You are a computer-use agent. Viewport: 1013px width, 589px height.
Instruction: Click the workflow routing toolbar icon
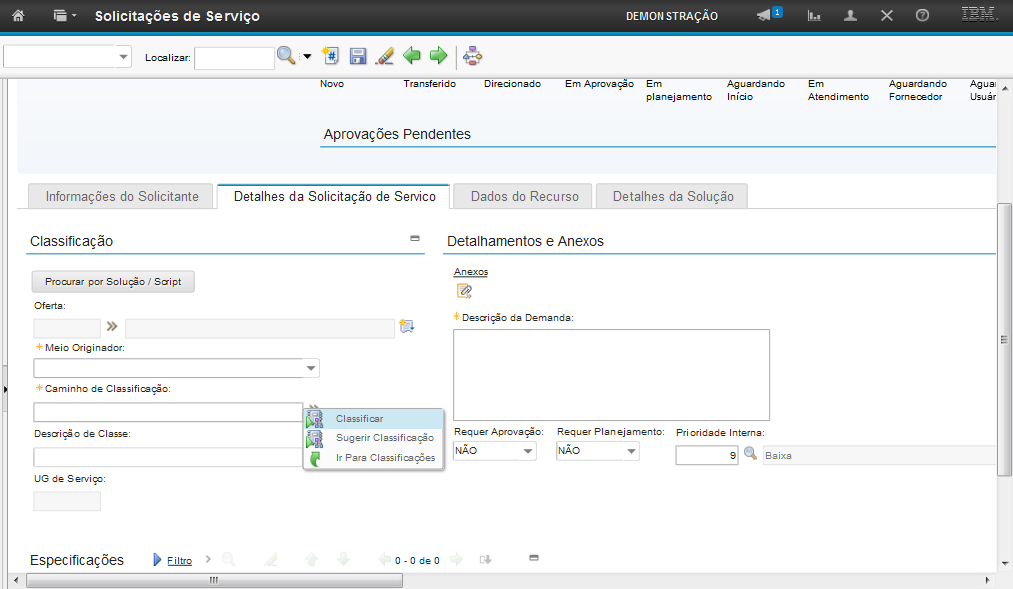coord(472,56)
